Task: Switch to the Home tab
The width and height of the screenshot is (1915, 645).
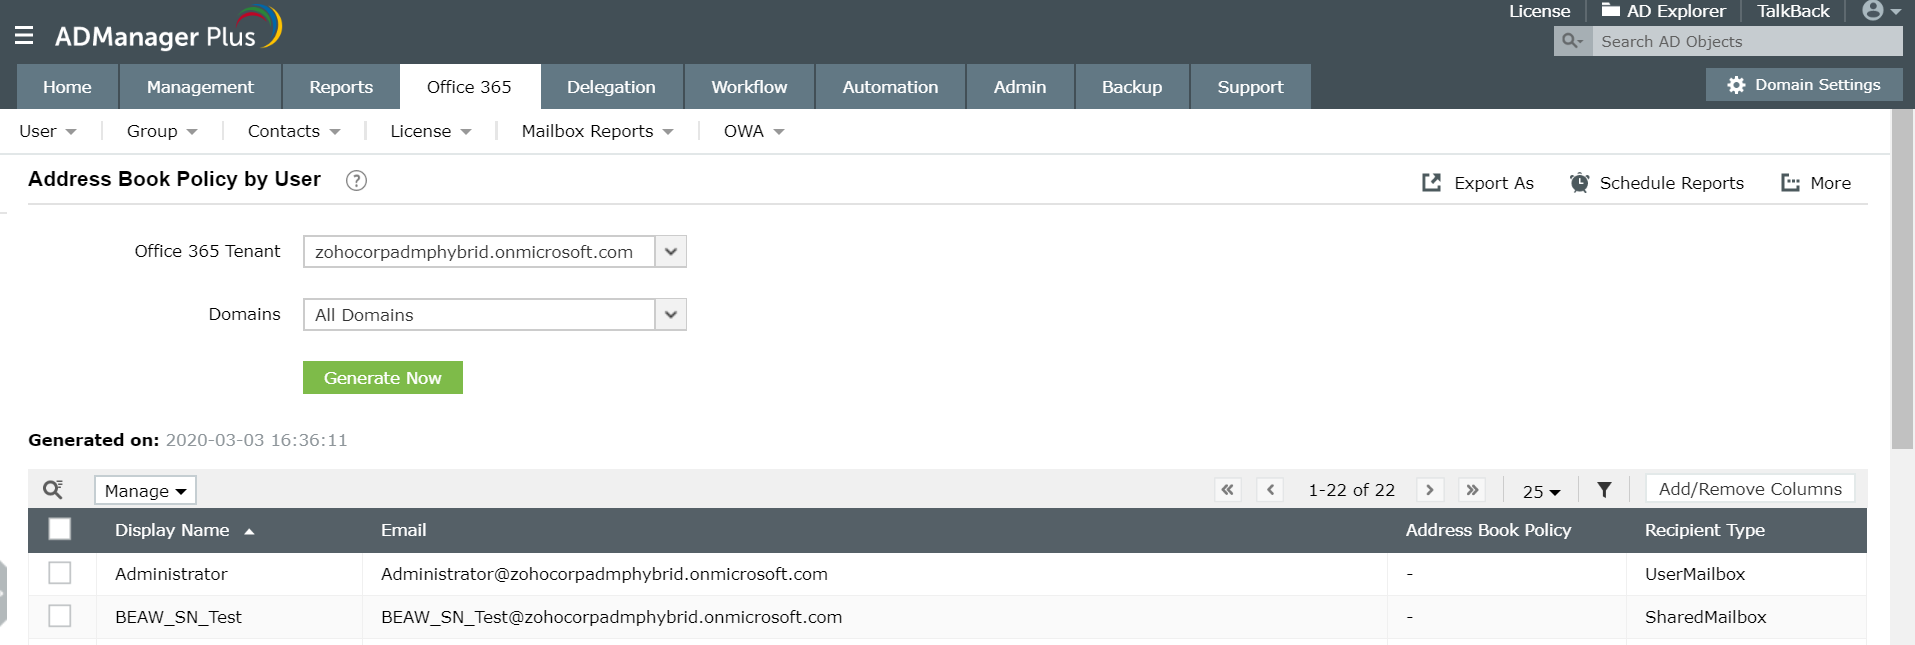Action: click(x=68, y=87)
